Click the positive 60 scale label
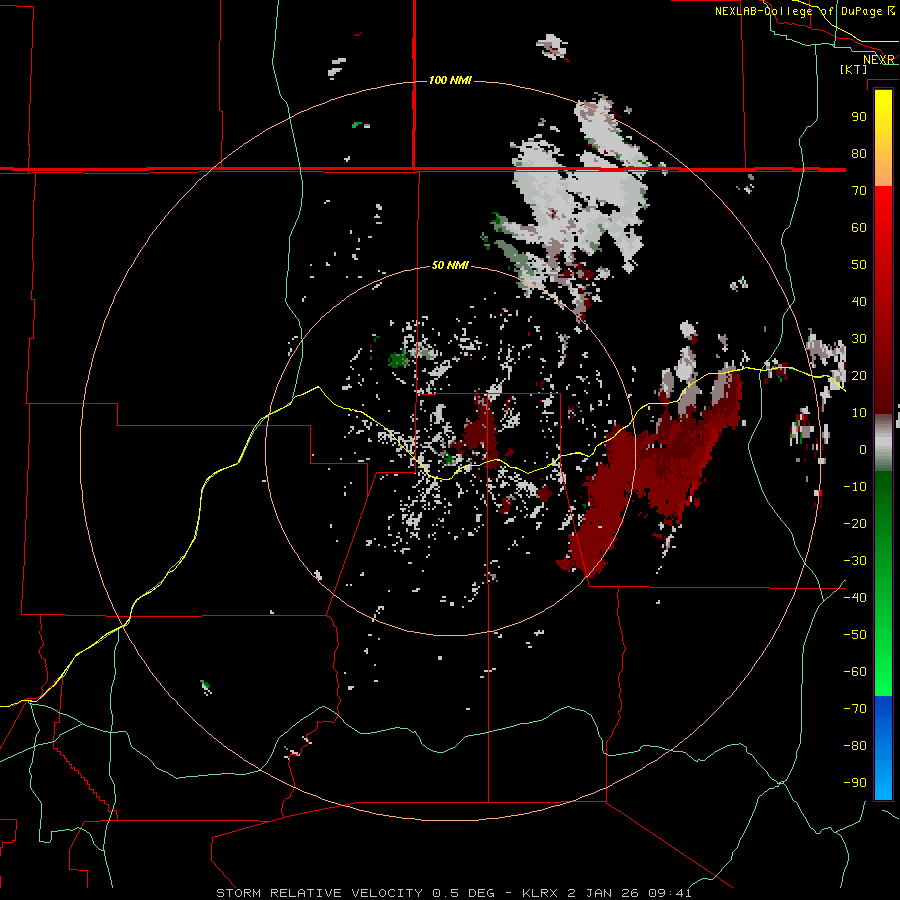Screen dimensions: 900x900 pyautogui.click(x=859, y=228)
